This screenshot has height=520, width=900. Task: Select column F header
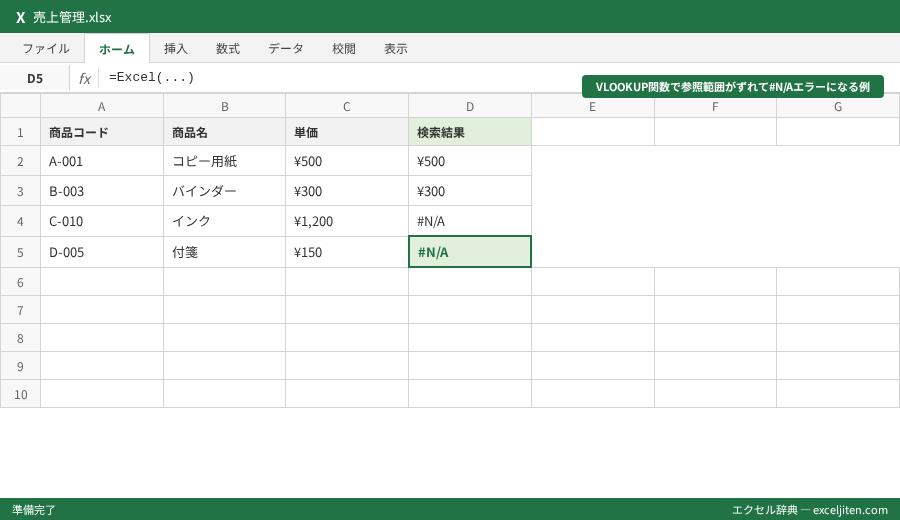pyautogui.click(x=715, y=106)
